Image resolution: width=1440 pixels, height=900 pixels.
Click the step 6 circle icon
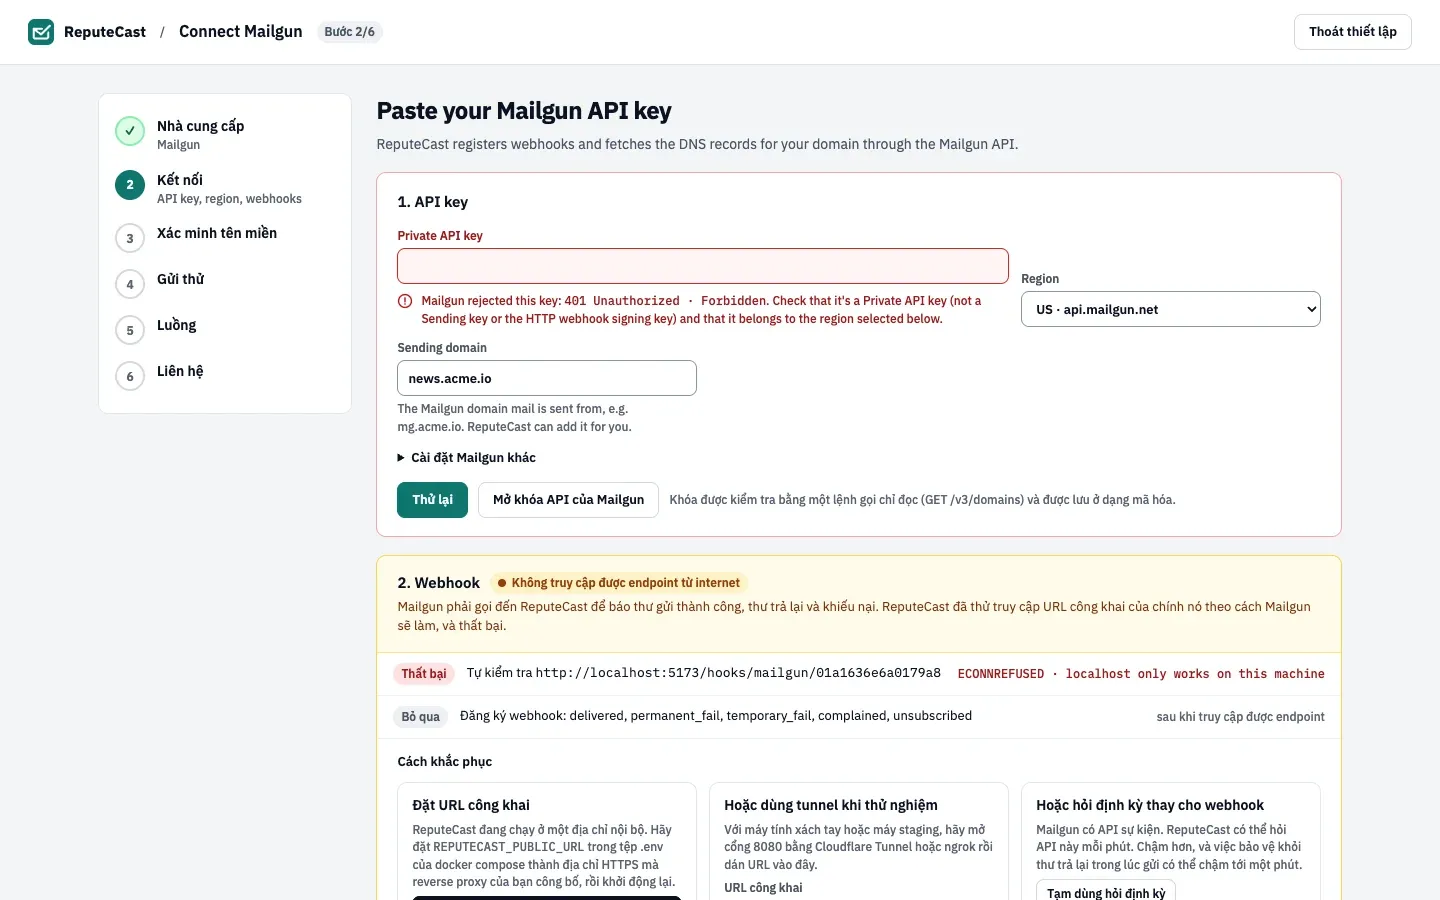coord(130,376)
